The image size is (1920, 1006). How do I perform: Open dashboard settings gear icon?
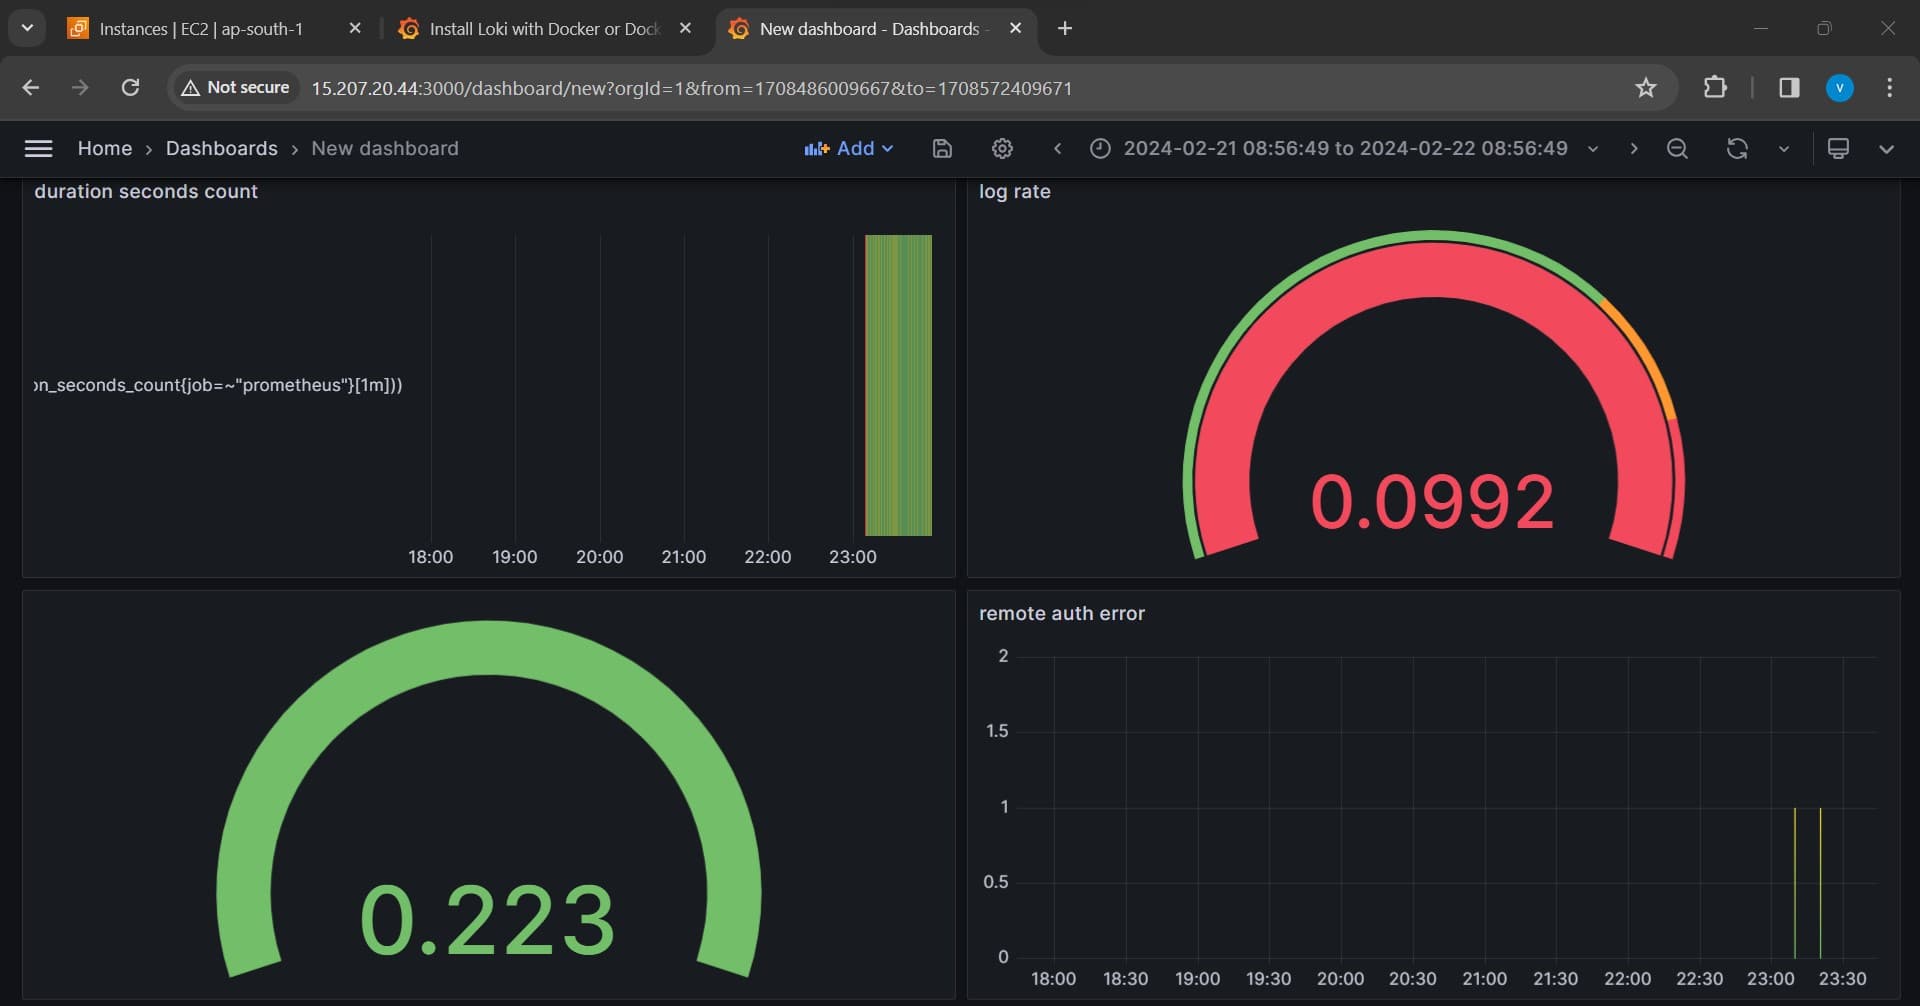click(1002, 148)
